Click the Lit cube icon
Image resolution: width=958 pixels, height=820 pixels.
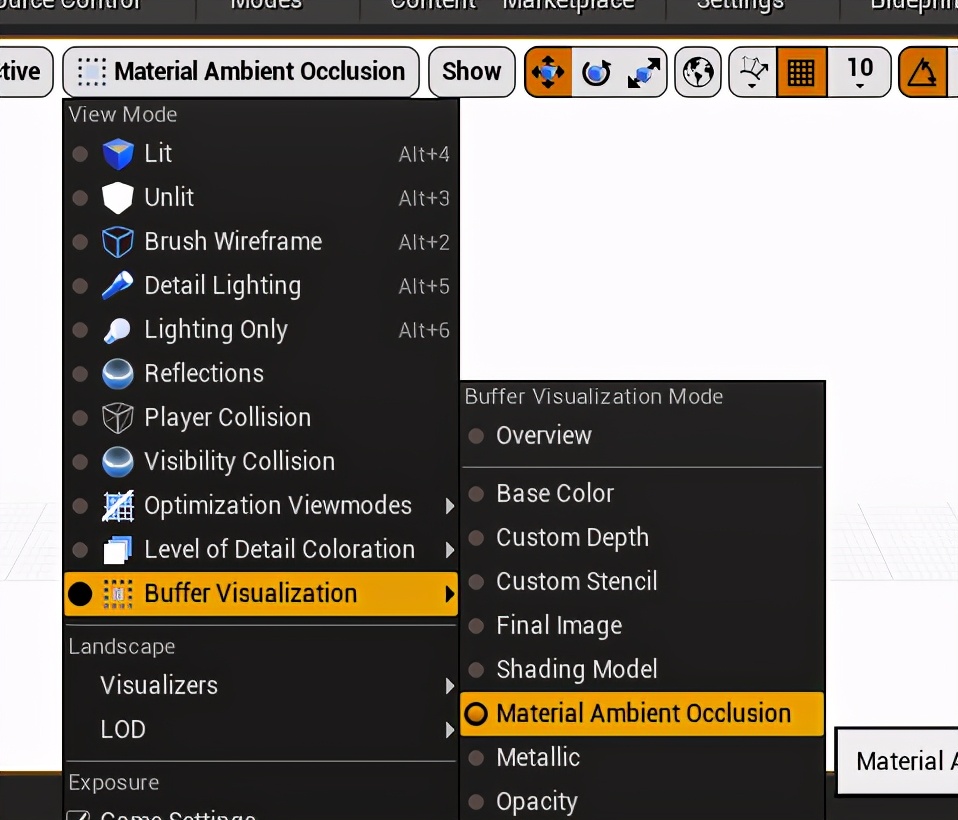coord(118,153)
